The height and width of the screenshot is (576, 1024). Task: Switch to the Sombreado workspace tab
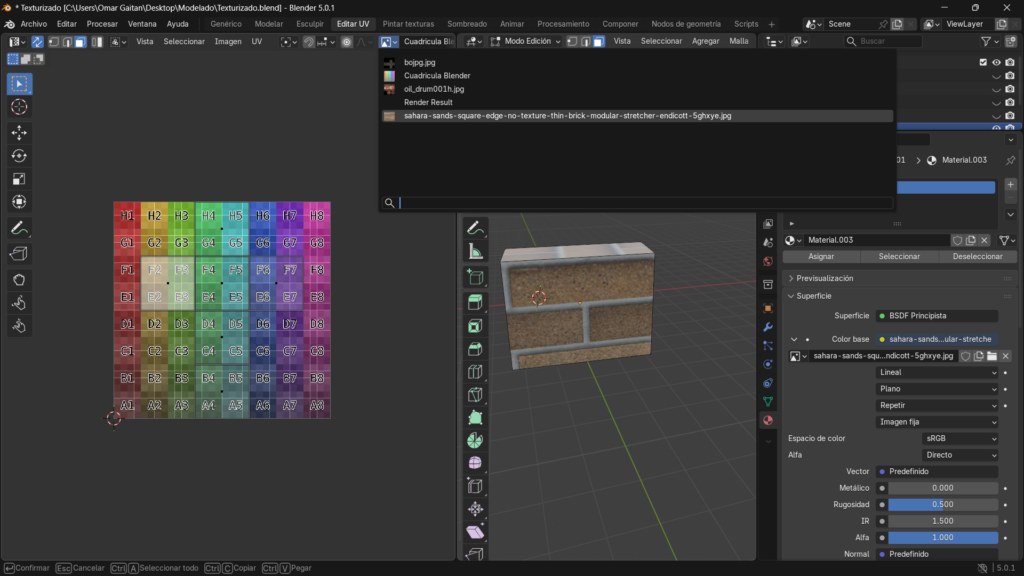467,23
